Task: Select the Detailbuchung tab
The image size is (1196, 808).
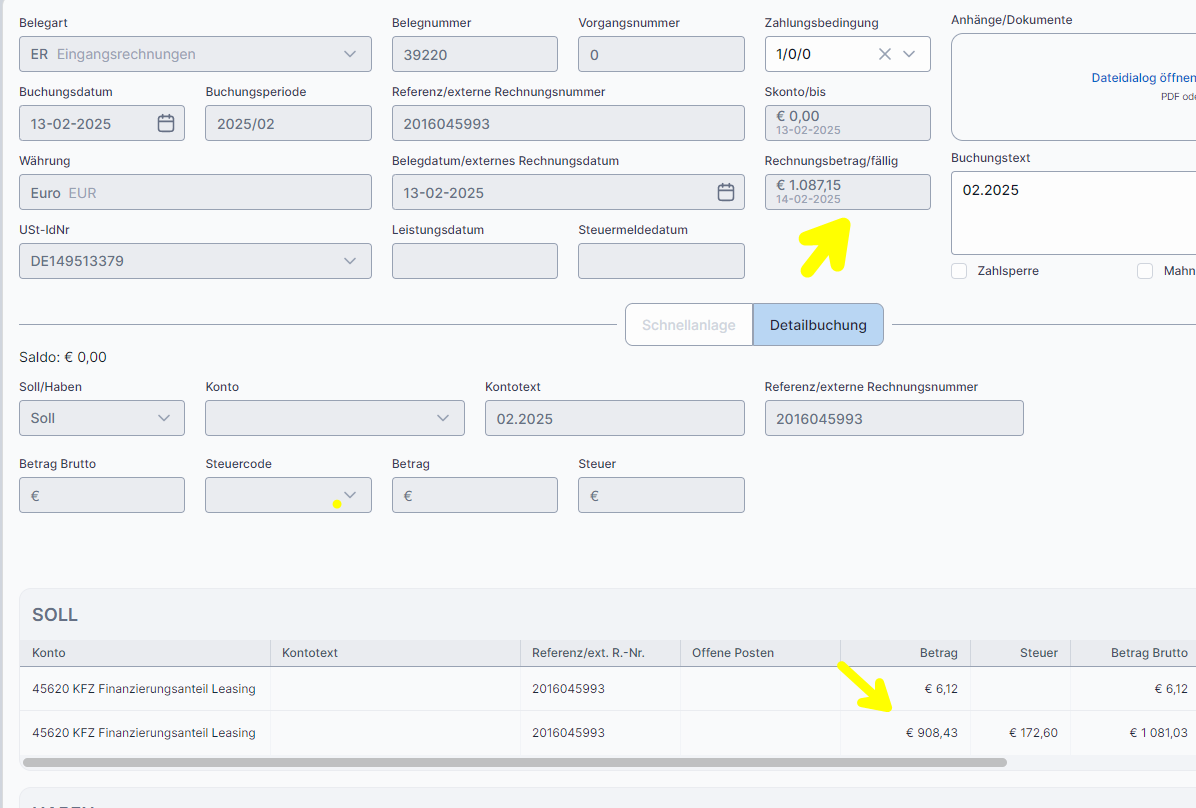Action: click(x=817, y=325)
